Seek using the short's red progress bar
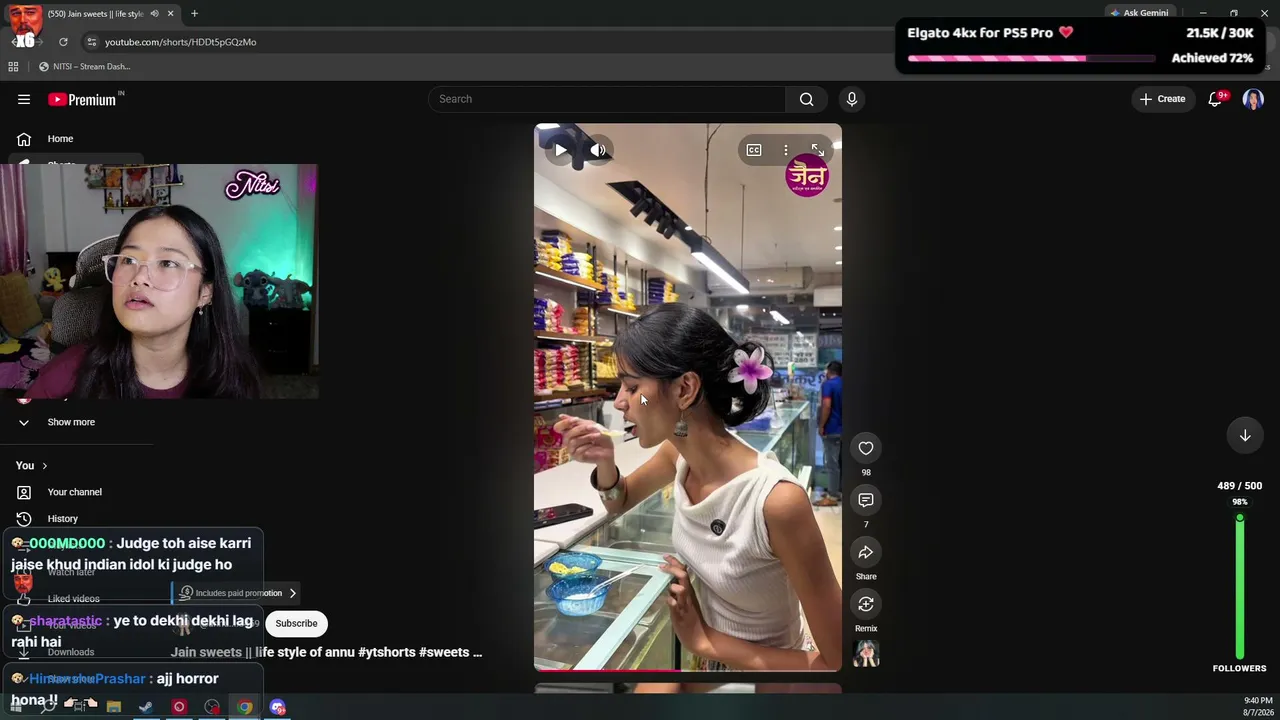Screen dimensions: 1280x720 688,670
